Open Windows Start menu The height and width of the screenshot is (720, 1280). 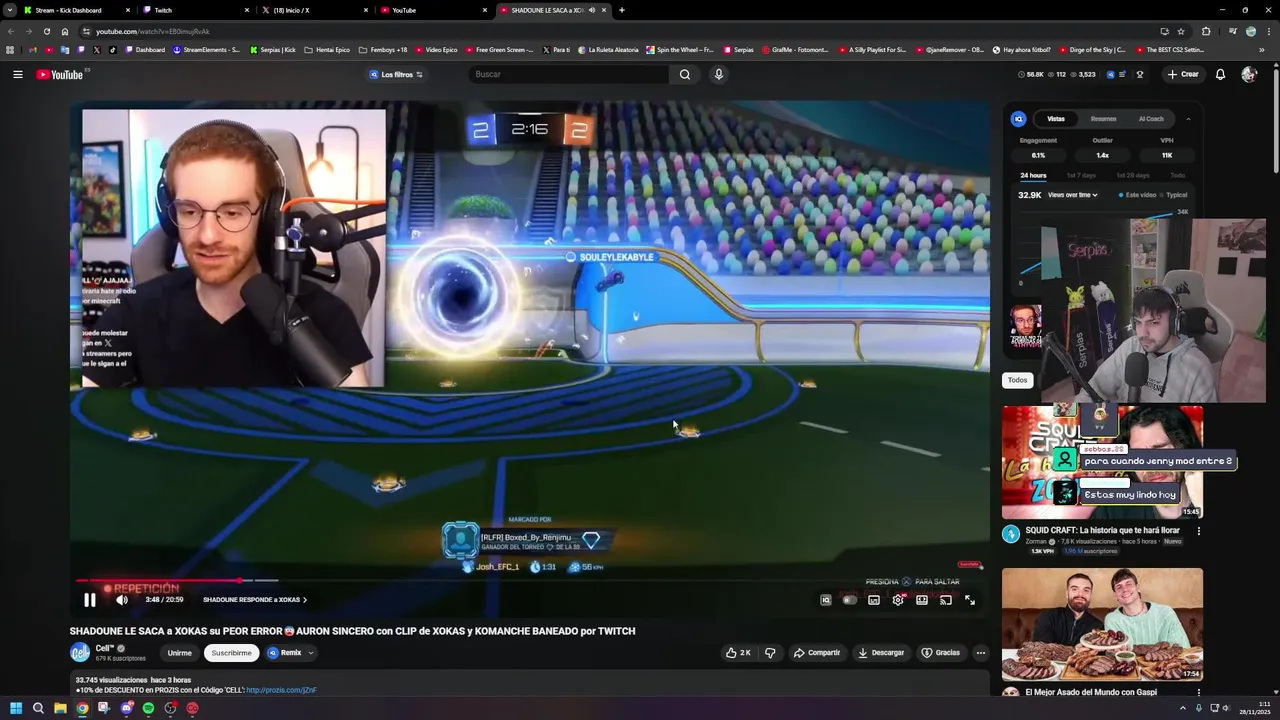[16, 708]
